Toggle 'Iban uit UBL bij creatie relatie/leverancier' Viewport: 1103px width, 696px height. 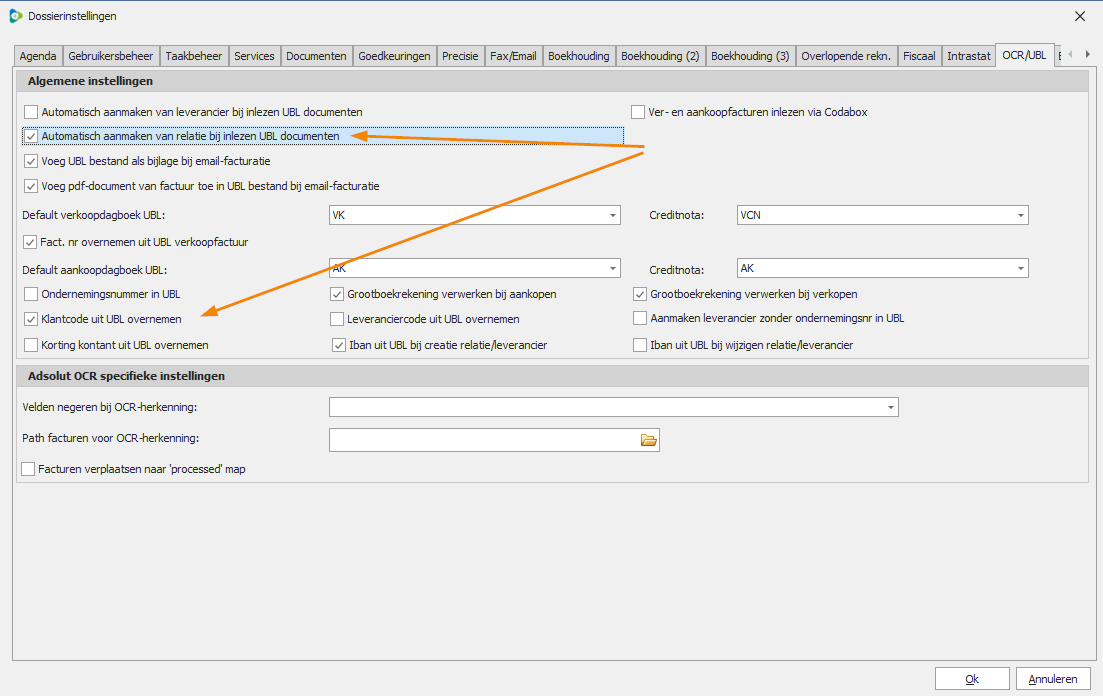pos(339,345)
